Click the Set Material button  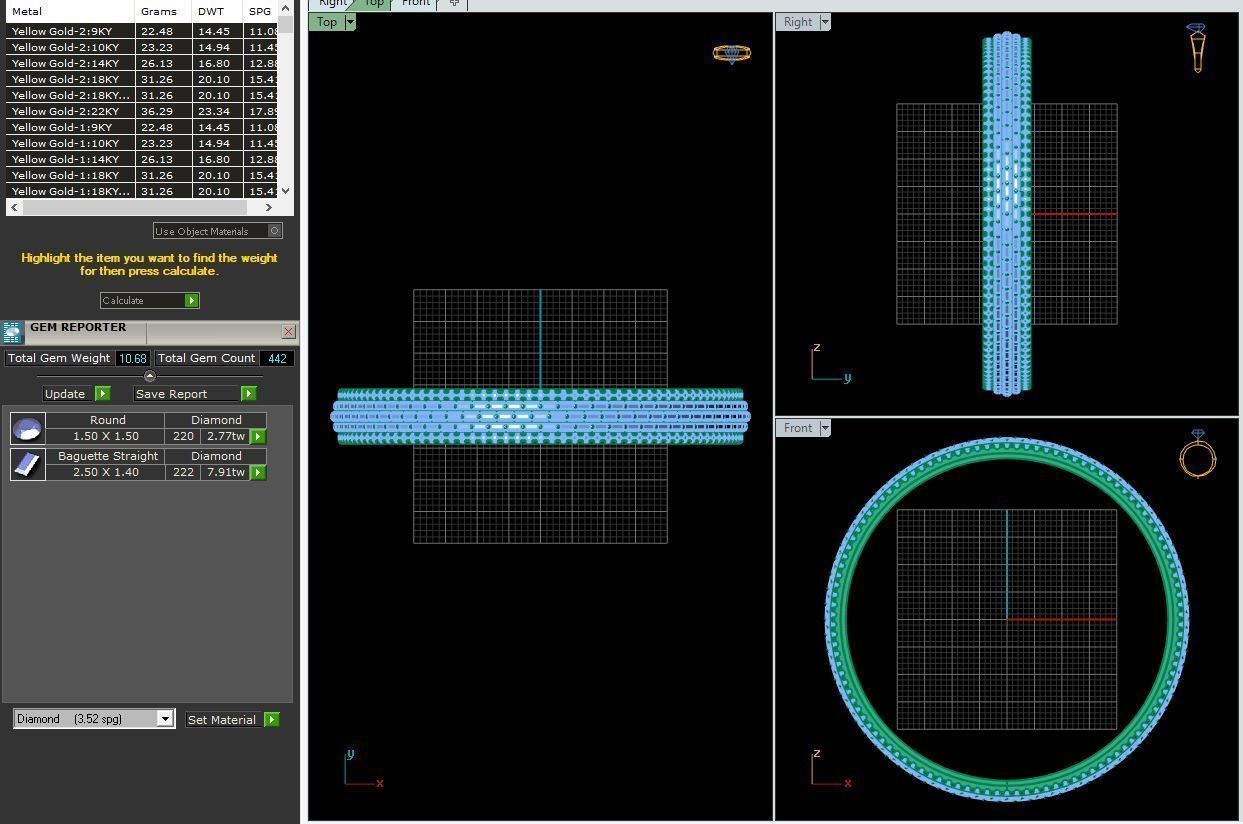point(222,720)
